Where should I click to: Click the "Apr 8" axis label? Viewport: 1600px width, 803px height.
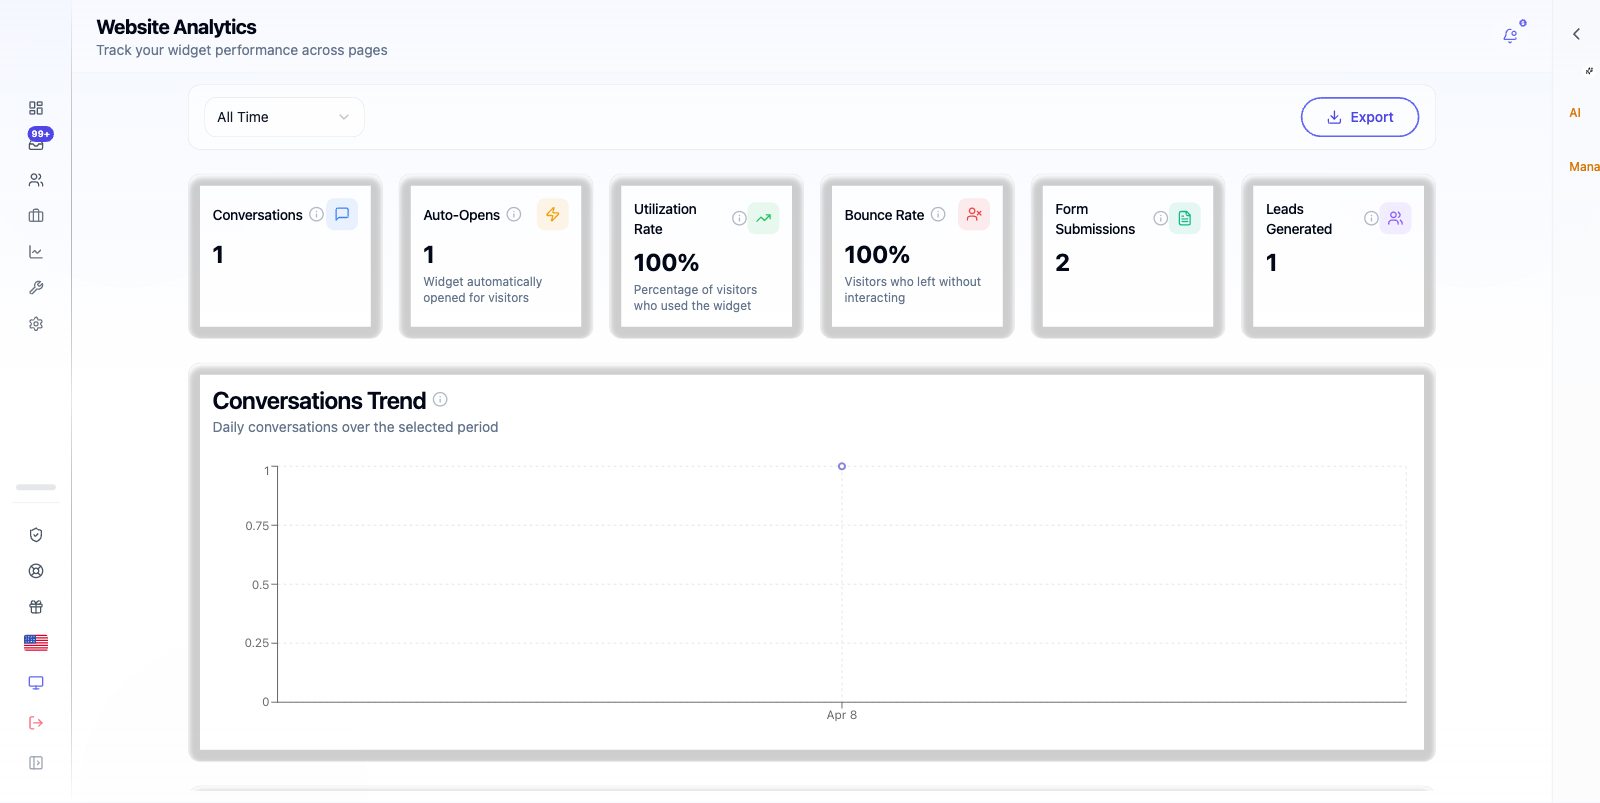[842, 715]
